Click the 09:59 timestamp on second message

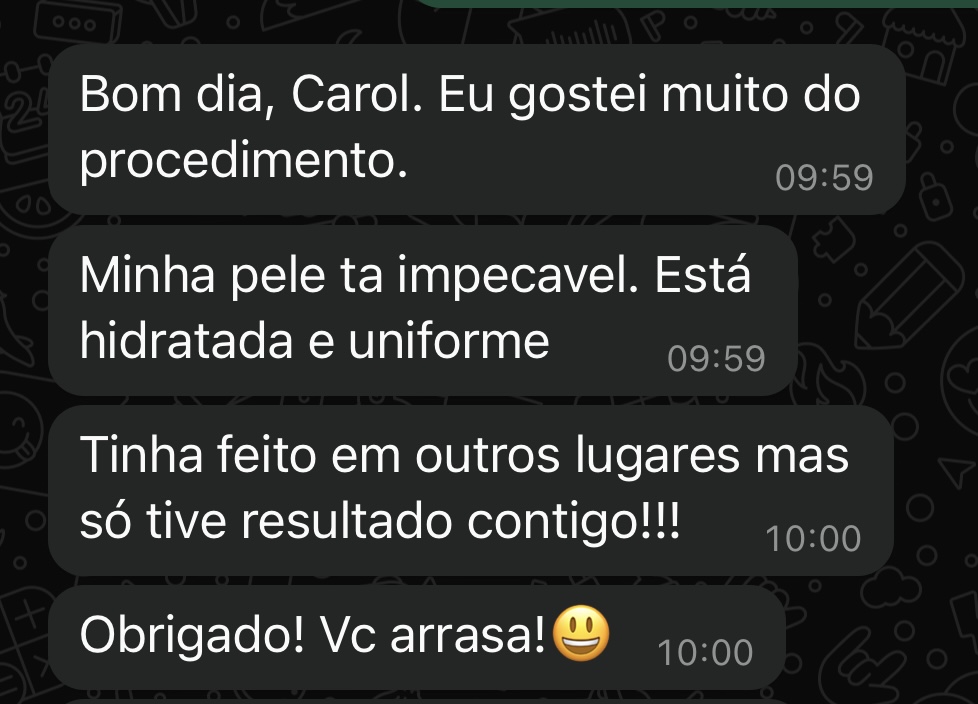pyautogui.click(x=716, y=358)
